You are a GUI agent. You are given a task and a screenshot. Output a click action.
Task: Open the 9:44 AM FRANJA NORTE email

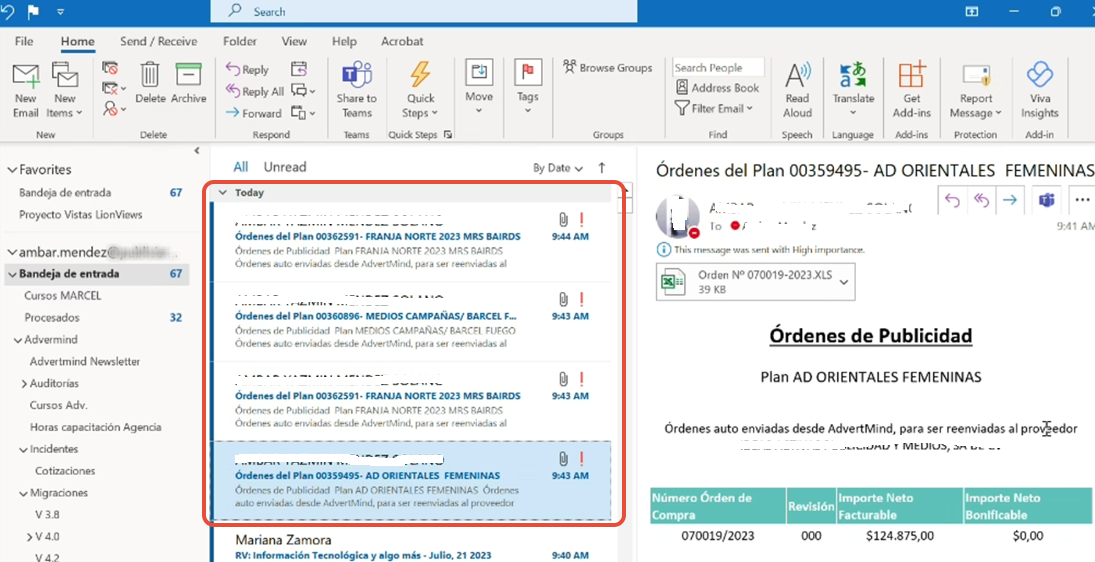pyautogui.click(x=412, y=242)
